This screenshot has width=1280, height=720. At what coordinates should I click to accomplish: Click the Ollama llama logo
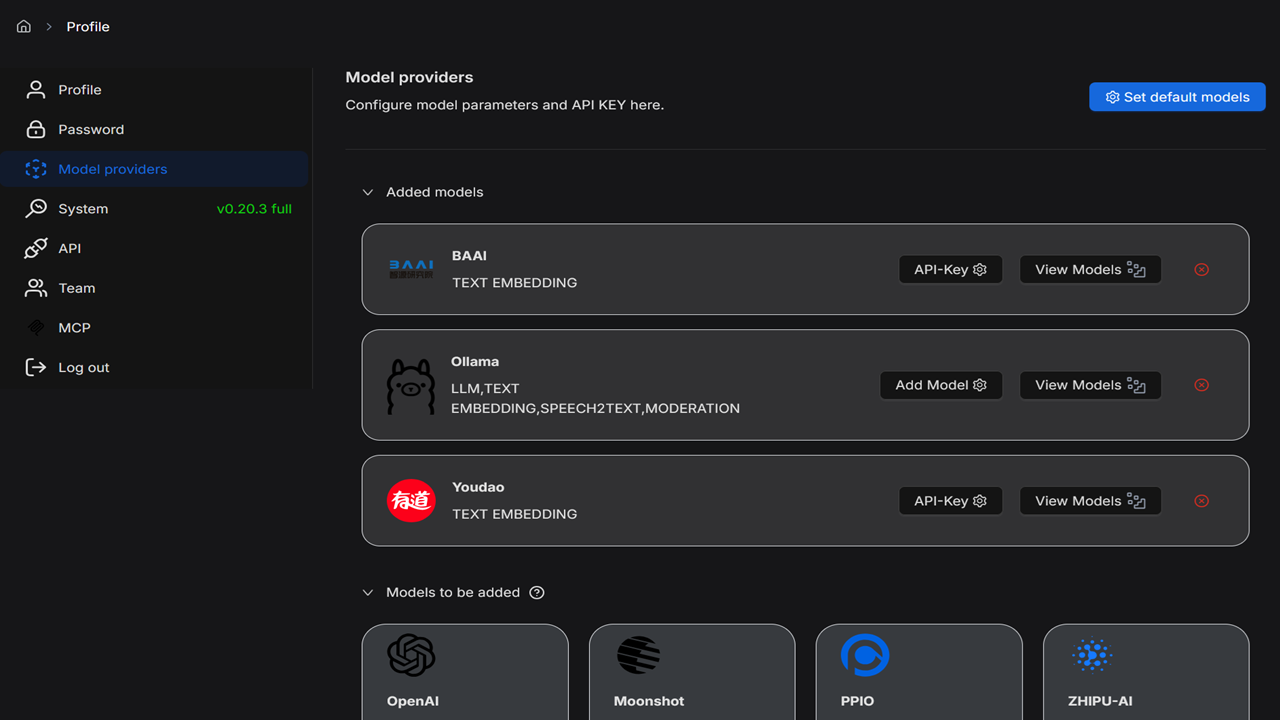411,386
